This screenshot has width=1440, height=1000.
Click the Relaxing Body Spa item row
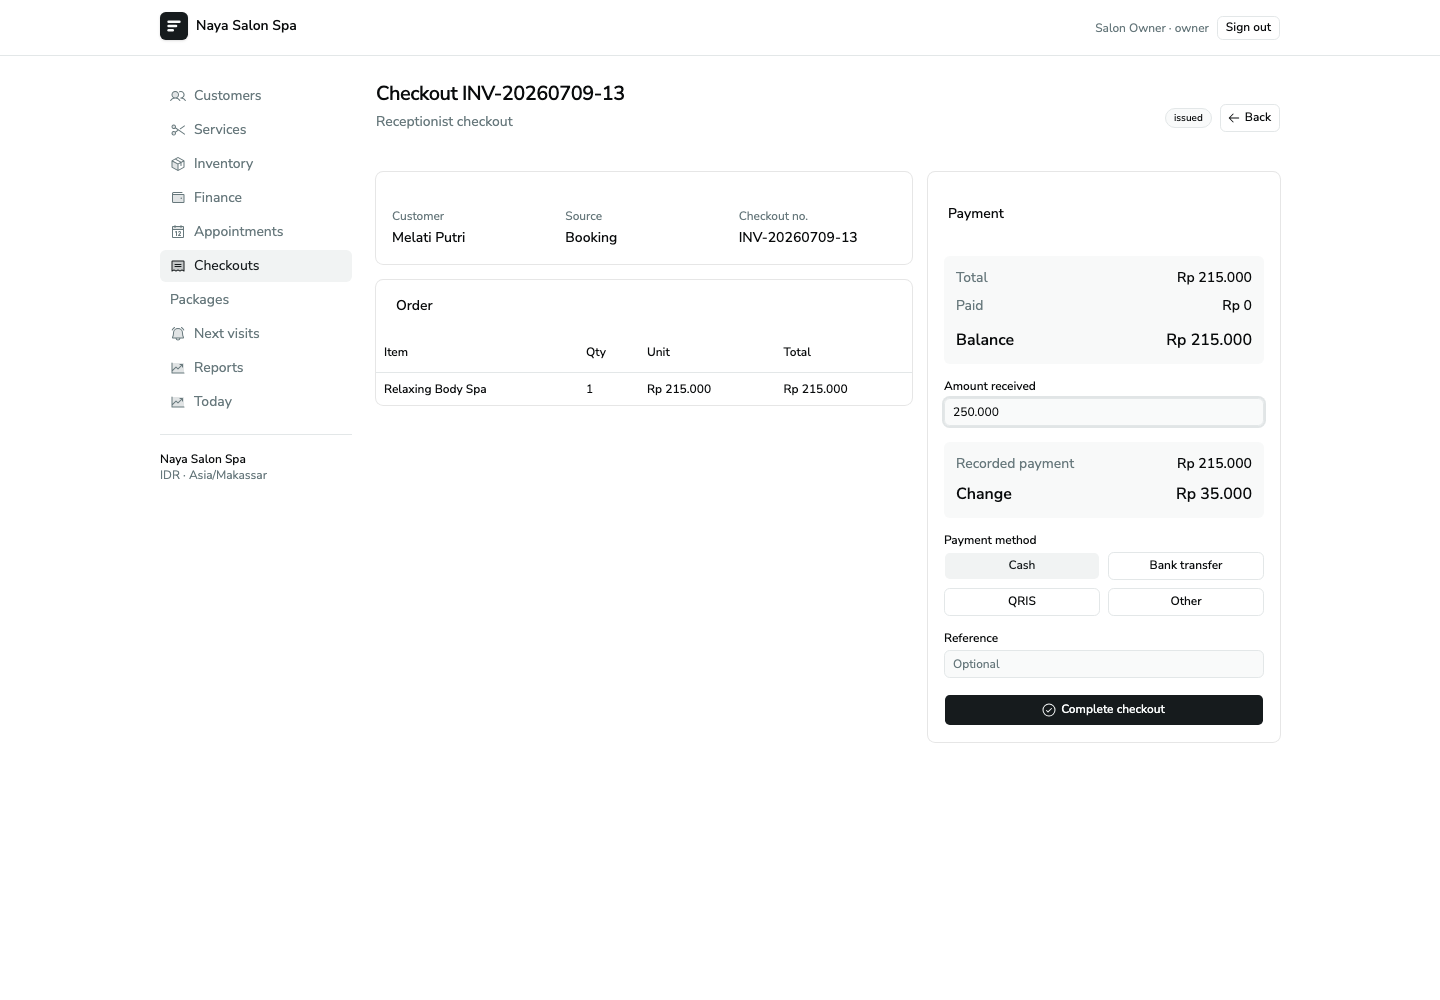[644, 389]
